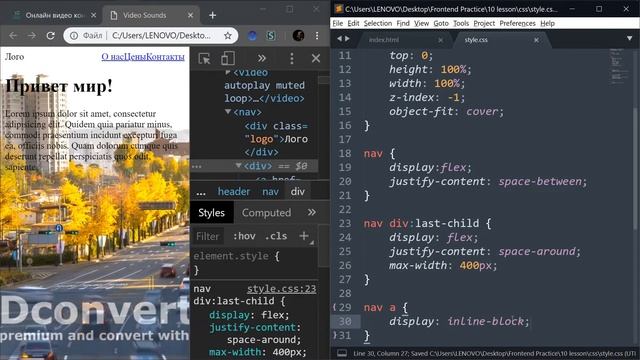This screenshot has height=360, width=640.
Task: Go forward in Chrome browser
Action: pyautogui.click(x=31, y=36)
